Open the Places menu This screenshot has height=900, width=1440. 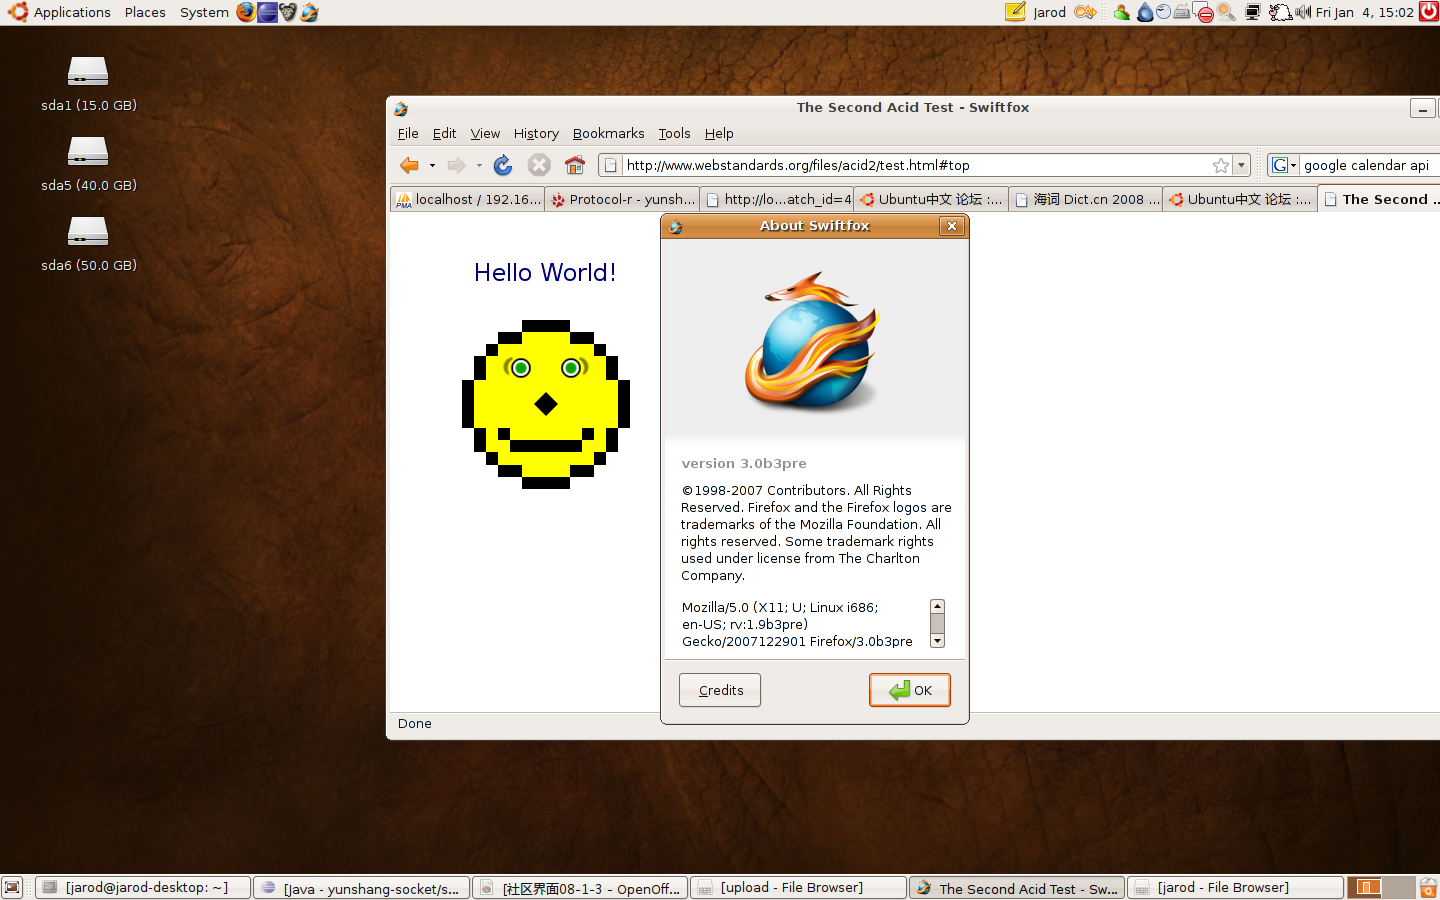point(145,12)
